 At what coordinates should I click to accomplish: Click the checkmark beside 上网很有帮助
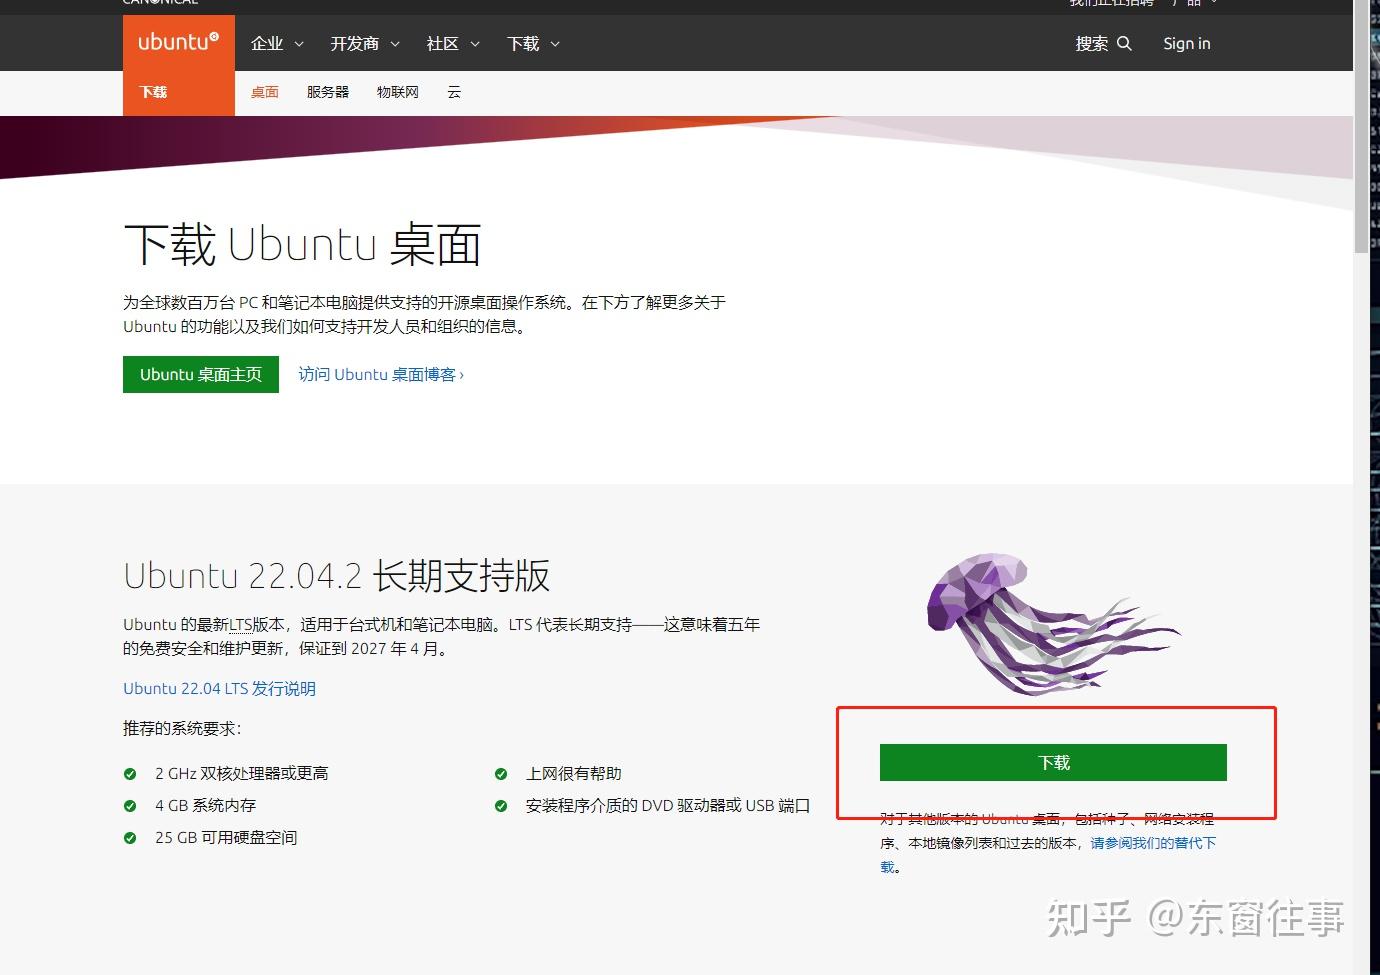tap(501, 772)
